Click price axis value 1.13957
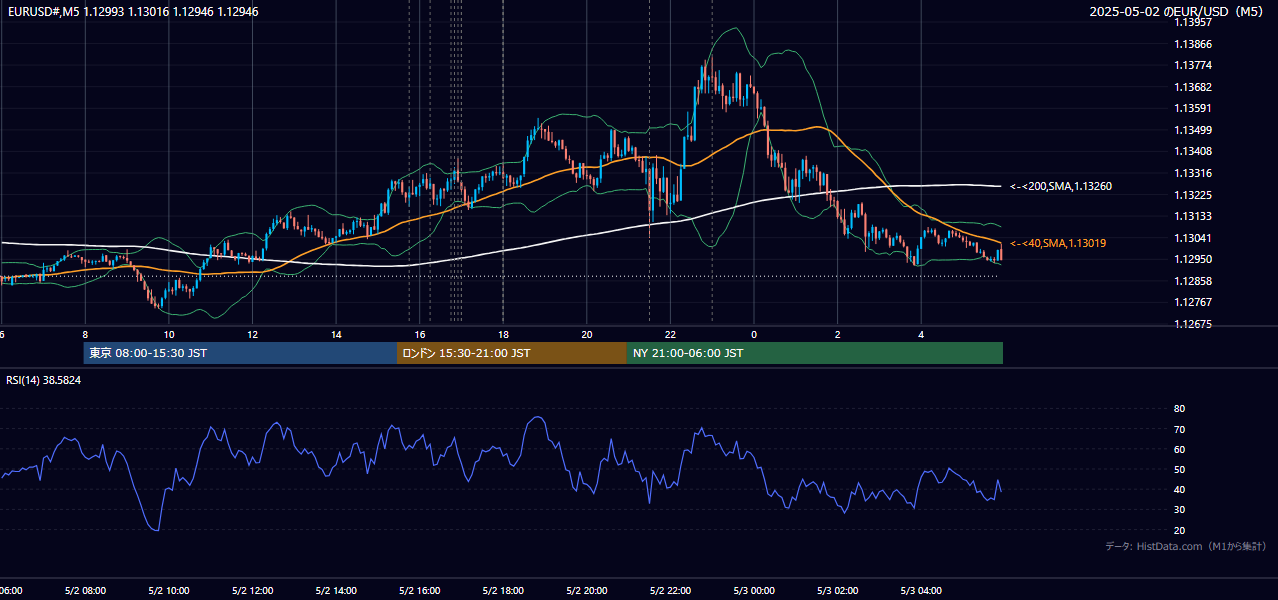1278x600 pixels. (1192, 22)
